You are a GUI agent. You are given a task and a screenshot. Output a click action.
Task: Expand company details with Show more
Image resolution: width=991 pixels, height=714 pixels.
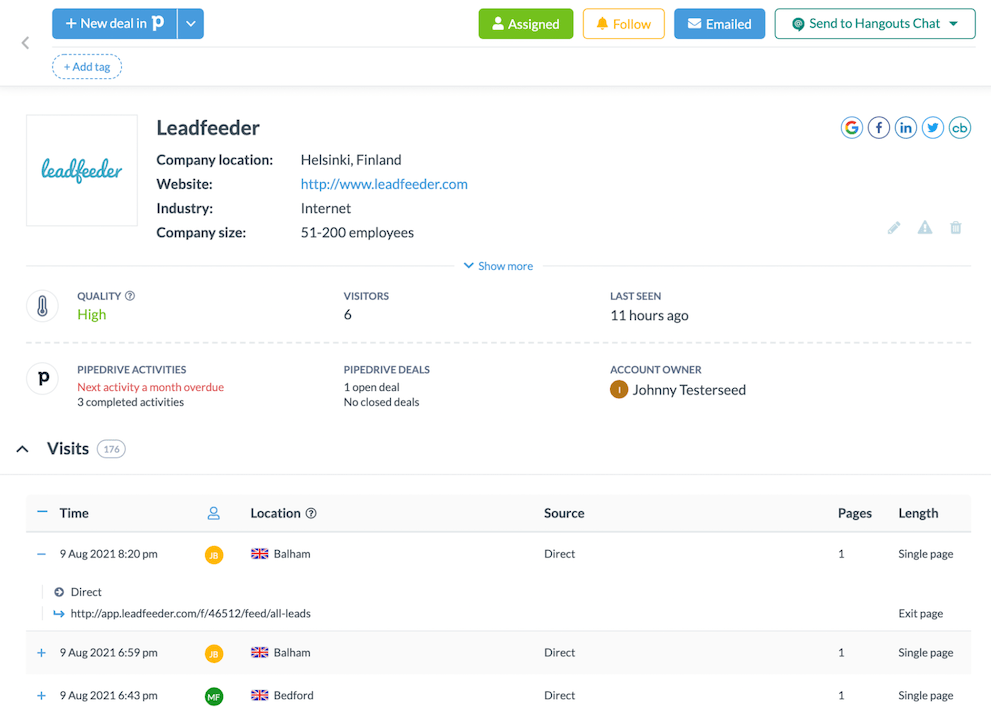coord(498,266)
